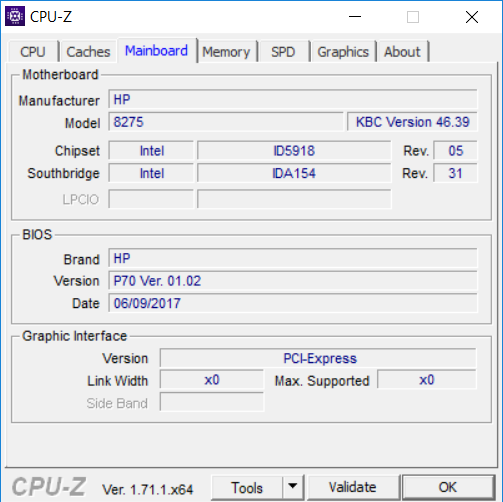The image size is (503, 502).
Task: Go to the SPD tab
Action: pos(283,52)
